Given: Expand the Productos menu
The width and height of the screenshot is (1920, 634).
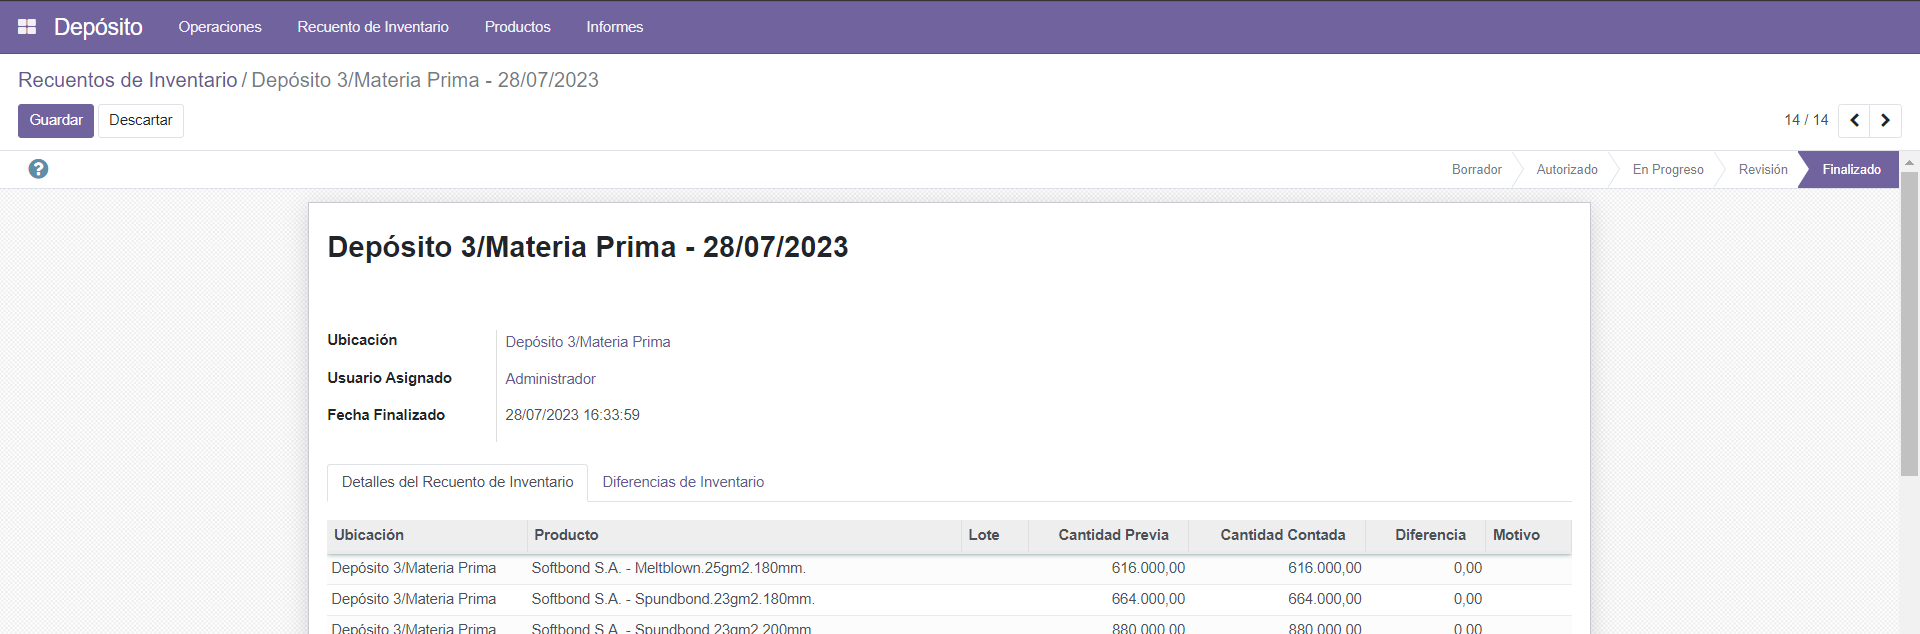Looking at the screenshot, I should click(517, 27).
